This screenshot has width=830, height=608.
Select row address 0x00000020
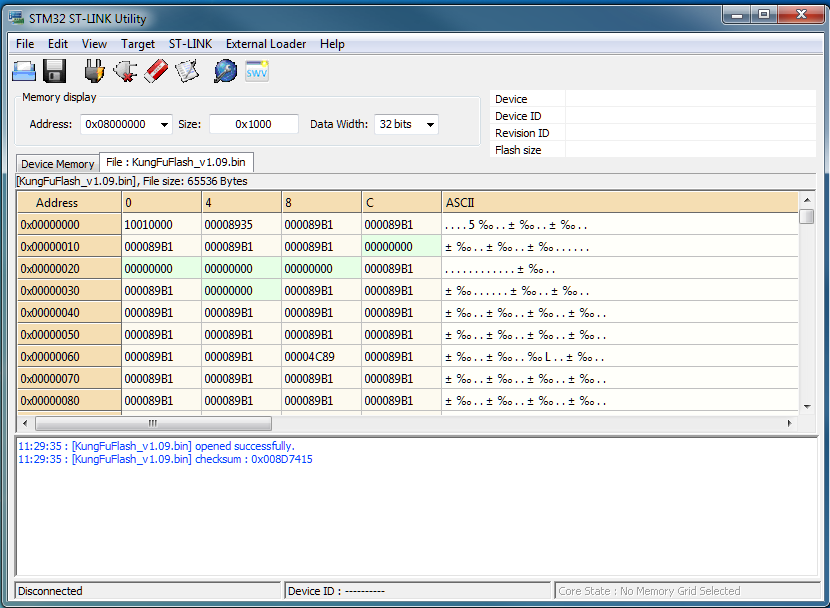pyautogui.click(x=69, y=269)
